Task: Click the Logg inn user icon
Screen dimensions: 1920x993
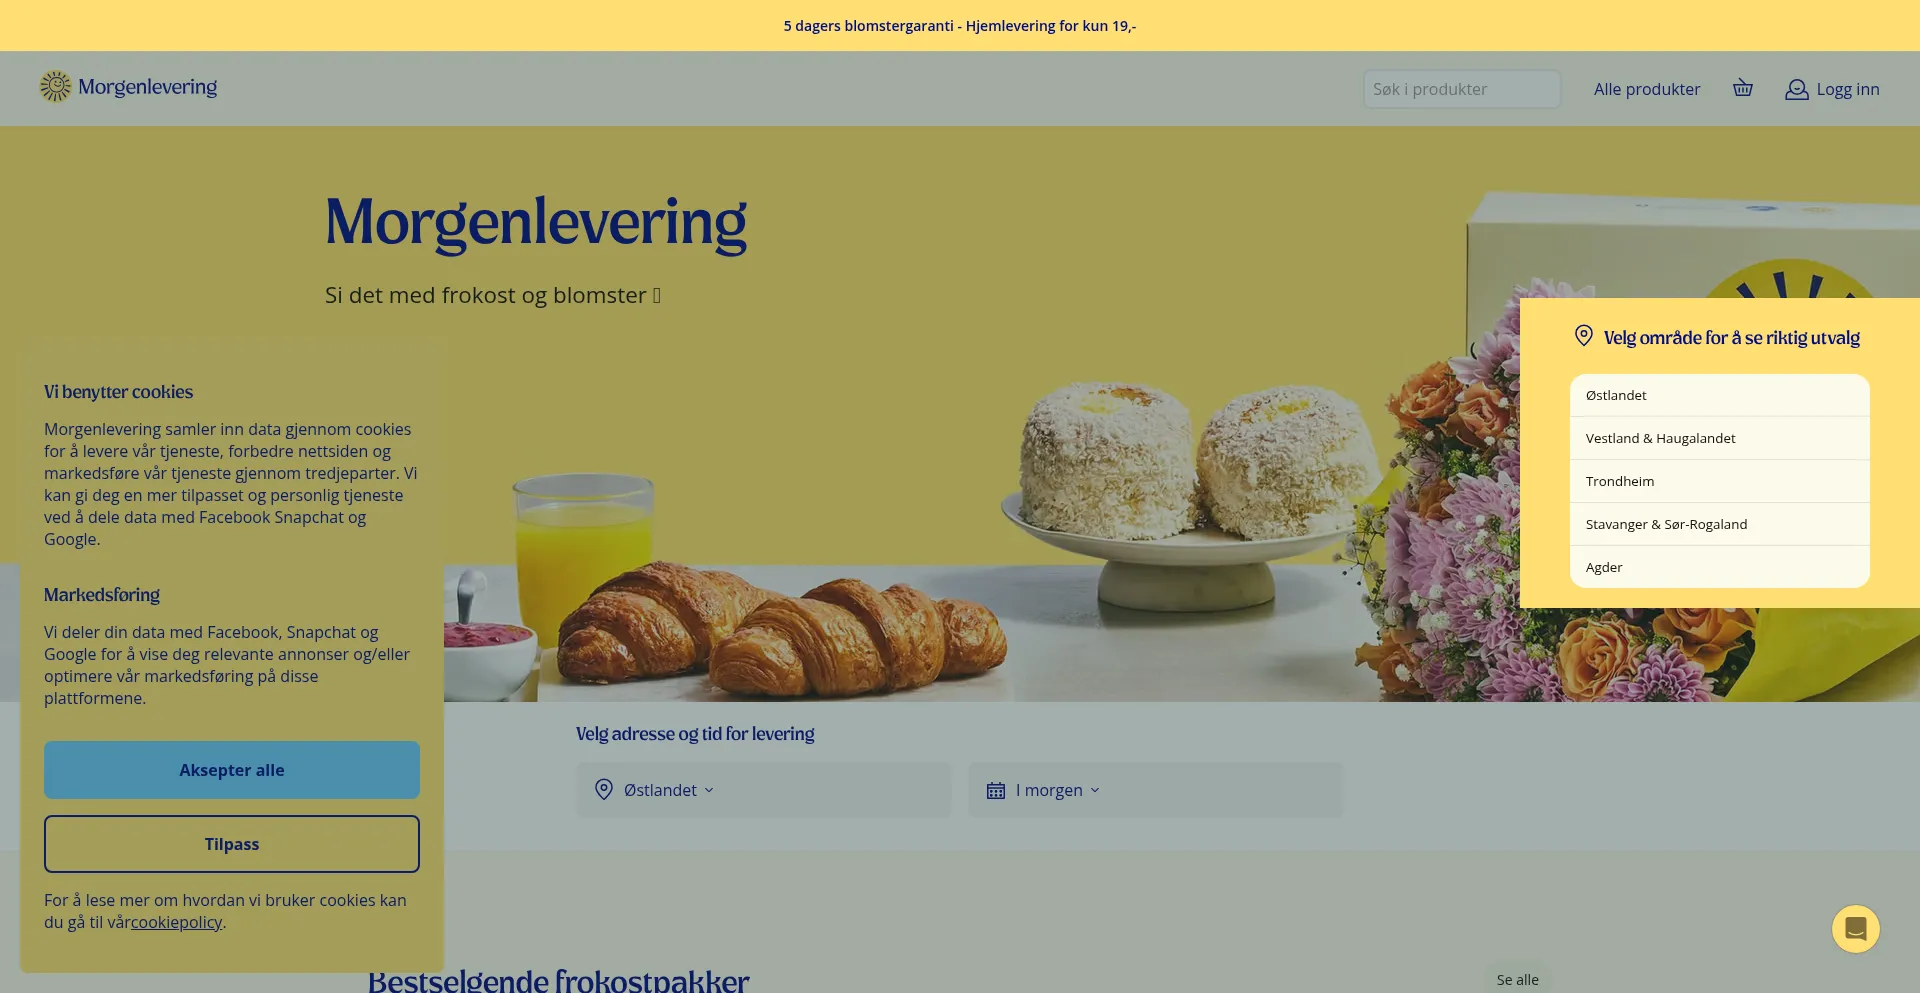Action: 1797,89
